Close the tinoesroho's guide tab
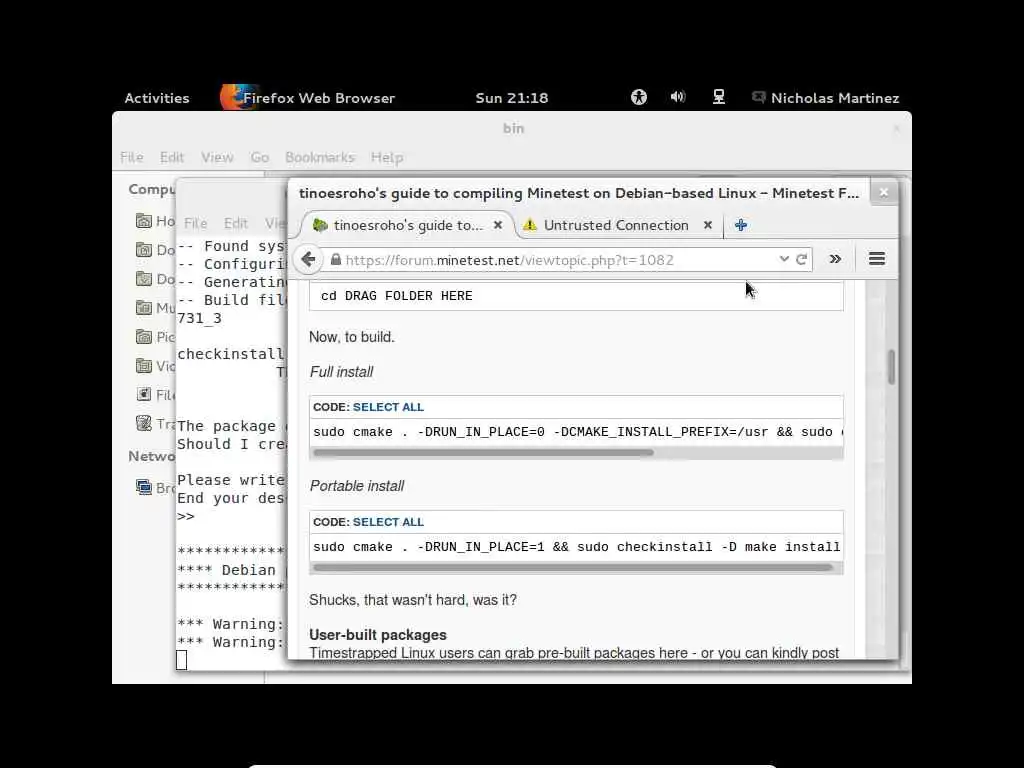 pyautogui.click(x=498, y=225)
